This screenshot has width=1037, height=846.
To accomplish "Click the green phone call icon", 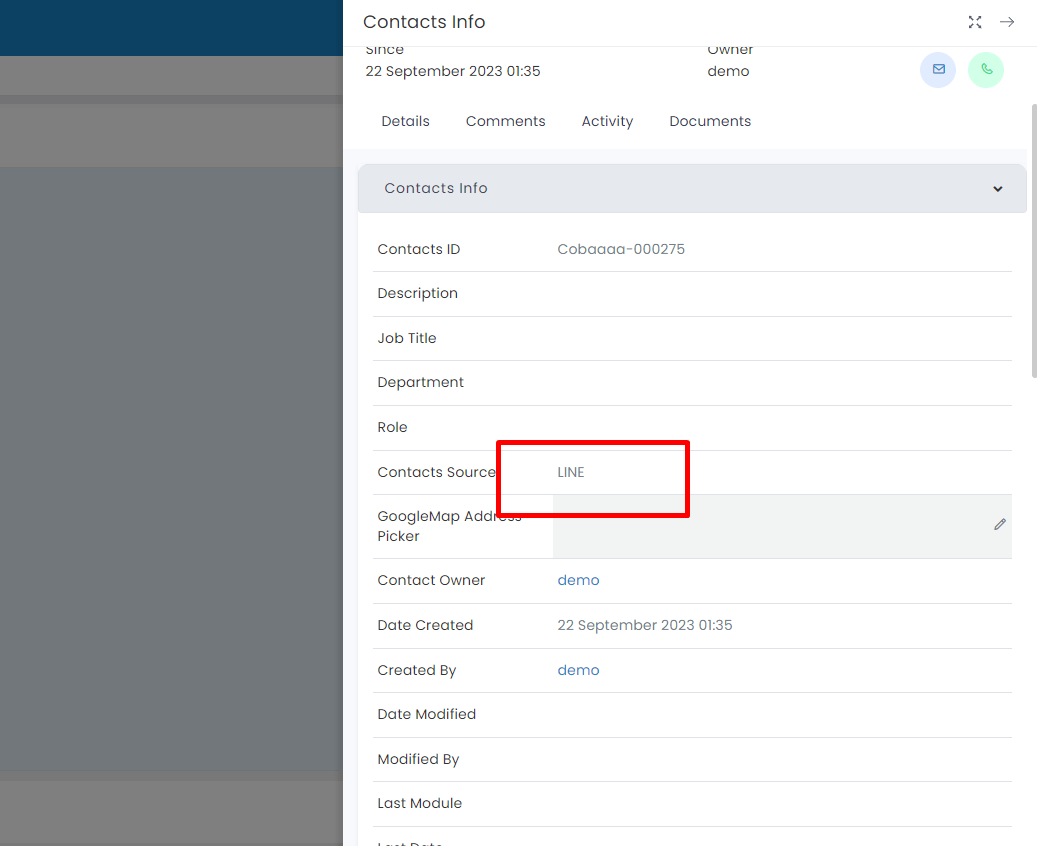I will (985, 69).
